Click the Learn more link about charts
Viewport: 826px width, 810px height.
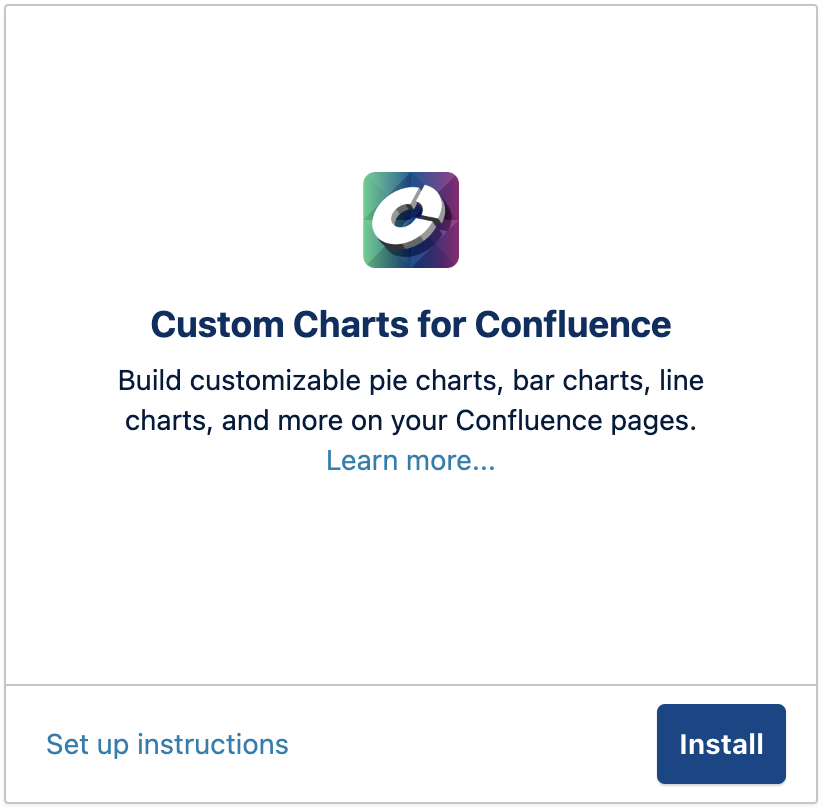click(410, 460)
